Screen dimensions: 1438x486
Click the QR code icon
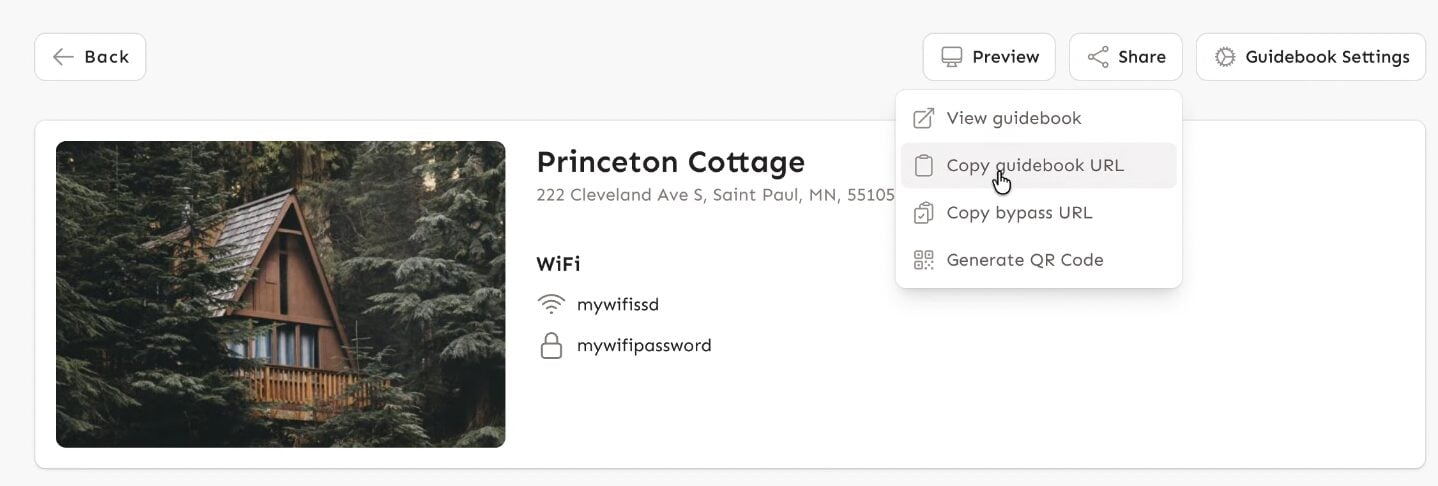pyautogui.click(x=924, y=260)
